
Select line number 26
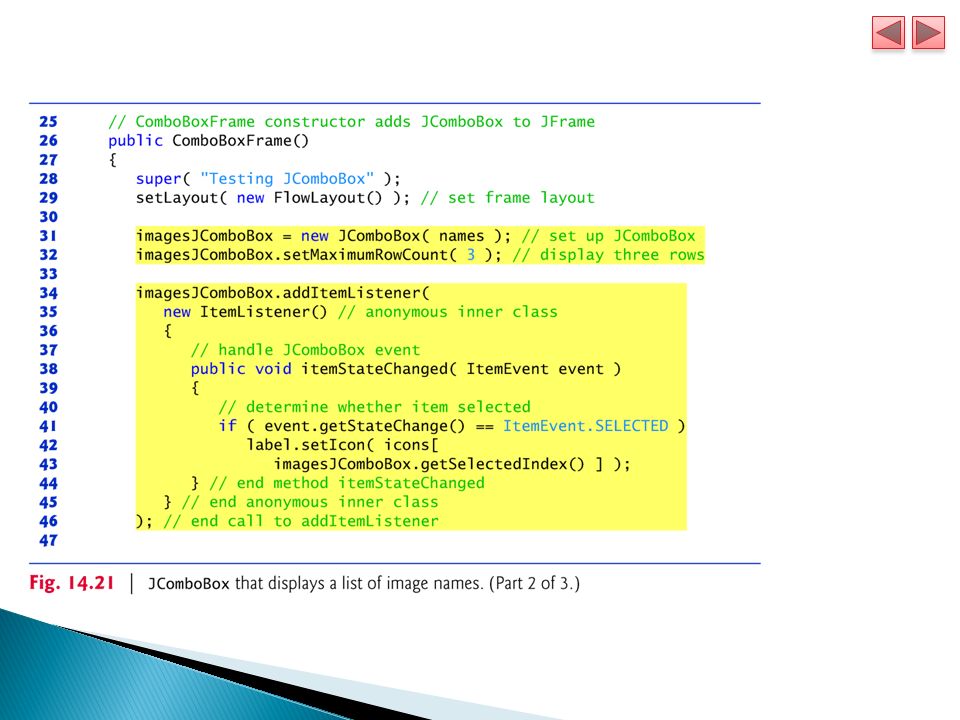(48, 141)
